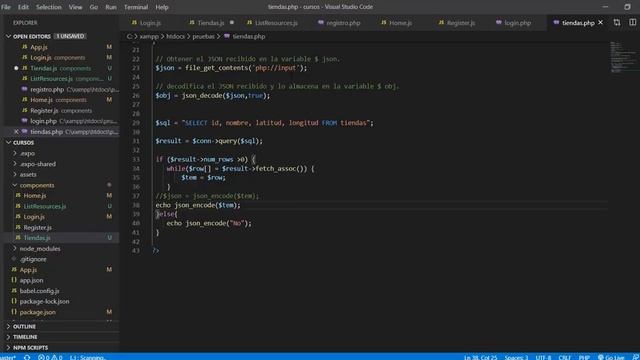Open the View menu
This screenshot has height=360, width=640.
[x=75, y=7]
